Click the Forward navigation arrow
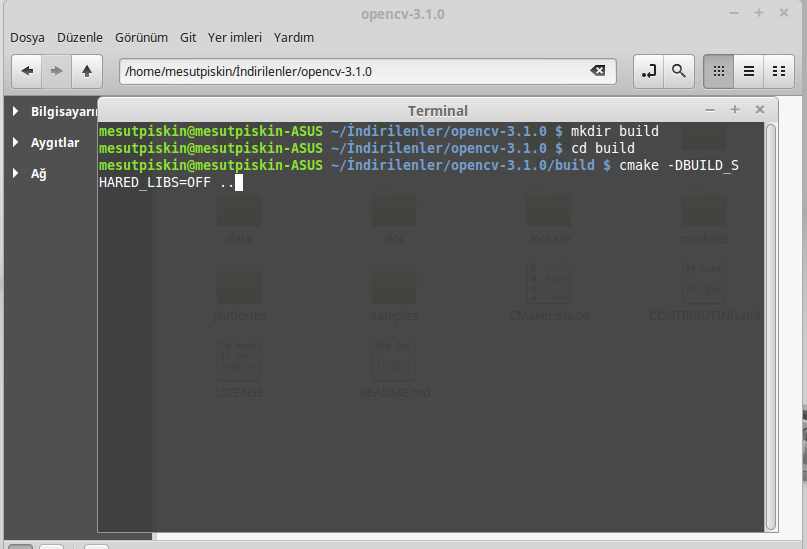Viewport: 807px width, 549px height. click(x=57, y=71)
